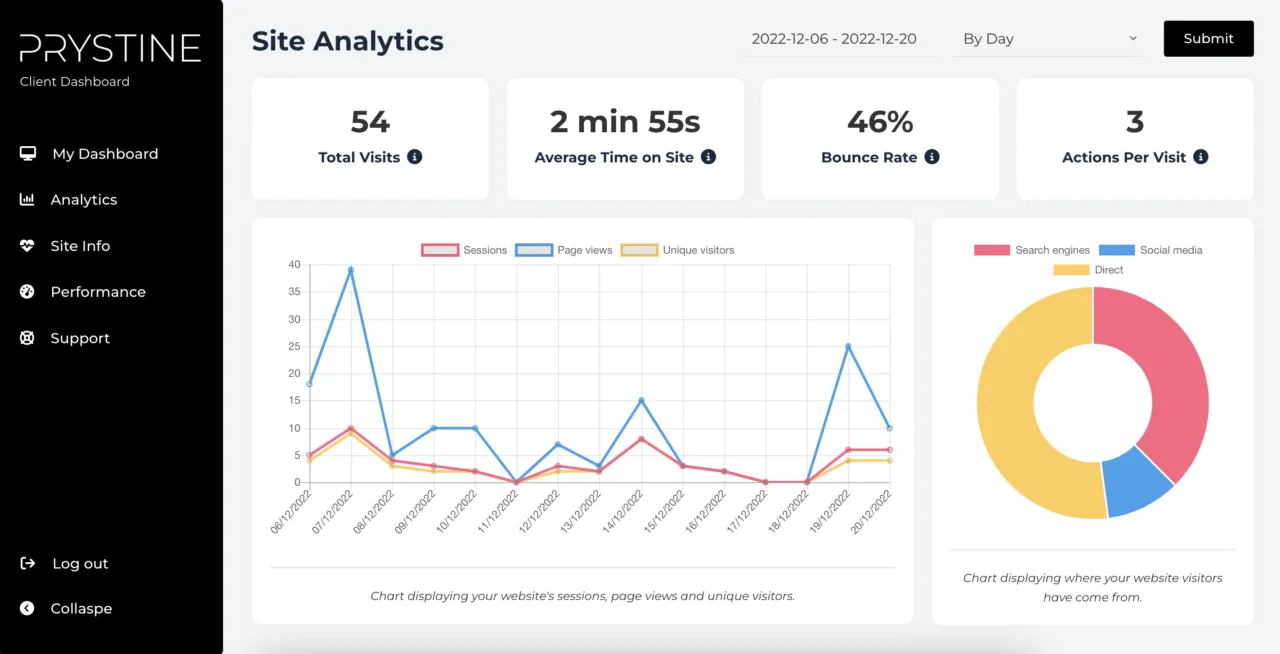The width and height of the screenshot is (1280, 654).
Task: Click the exit-arrow icon beside Log out
Action: click(x=28, y=563)
